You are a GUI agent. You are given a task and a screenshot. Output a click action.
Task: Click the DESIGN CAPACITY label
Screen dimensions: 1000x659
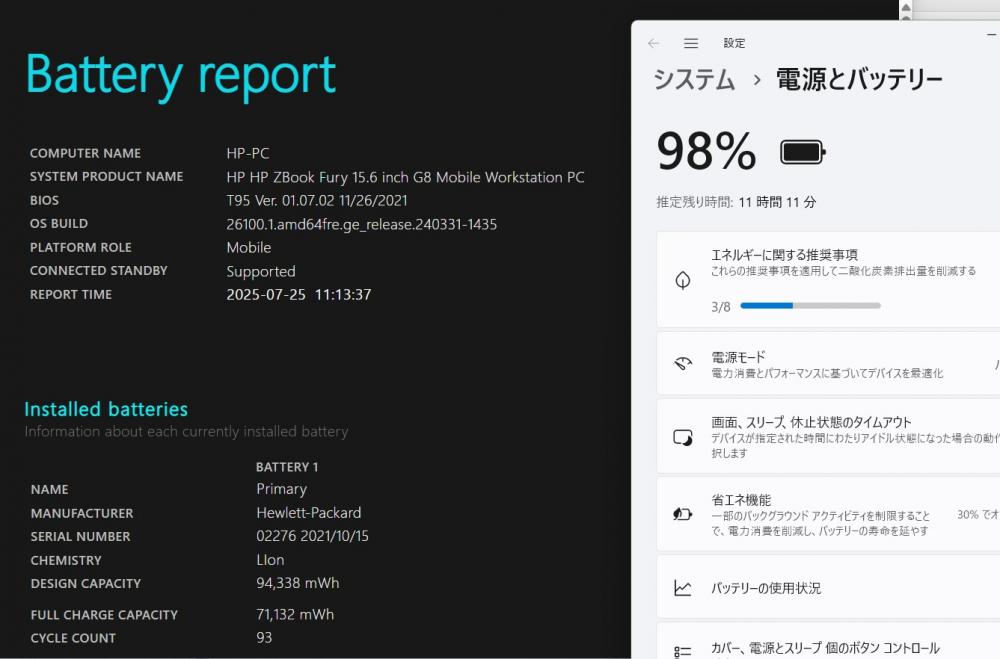[x=85, y=584]
